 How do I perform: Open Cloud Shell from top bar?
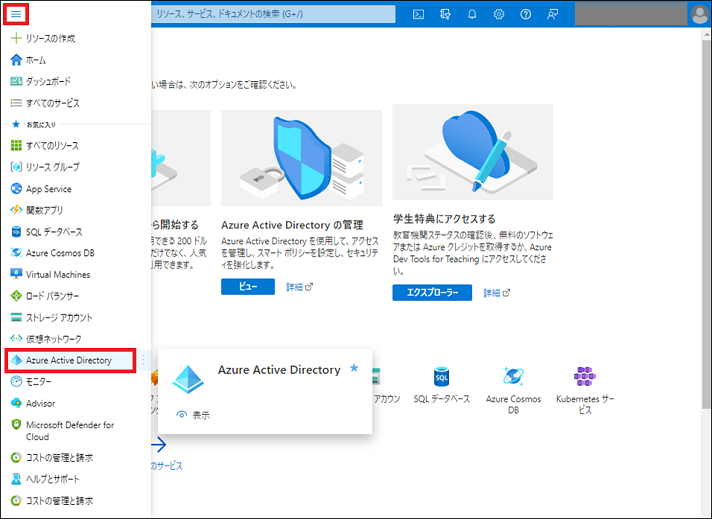coord(418,15)
